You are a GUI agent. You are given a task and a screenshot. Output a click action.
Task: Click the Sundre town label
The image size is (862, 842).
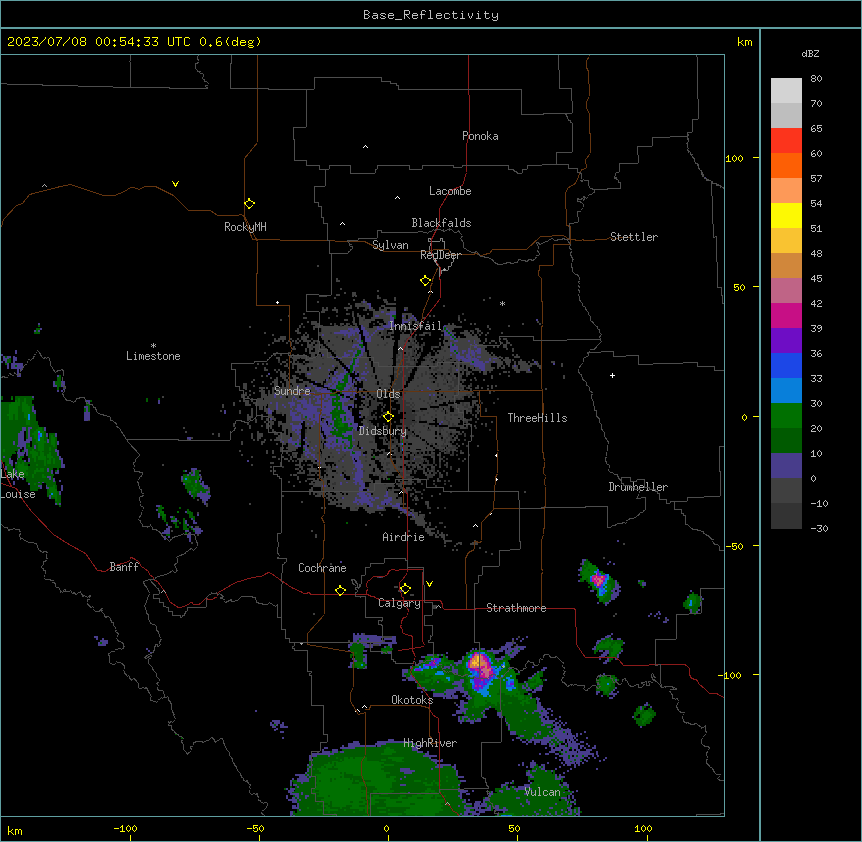(x=292, y=391)
